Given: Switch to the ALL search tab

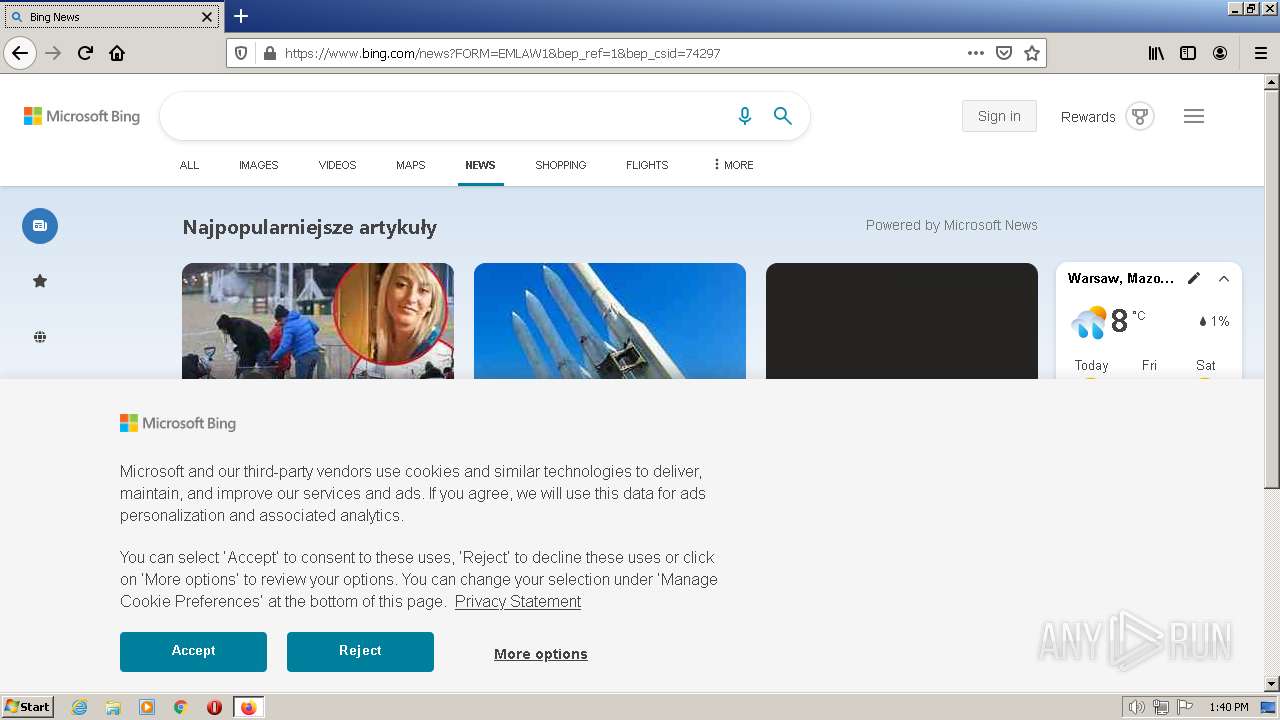Looking at the screenshot, I should tap(189, 165).
